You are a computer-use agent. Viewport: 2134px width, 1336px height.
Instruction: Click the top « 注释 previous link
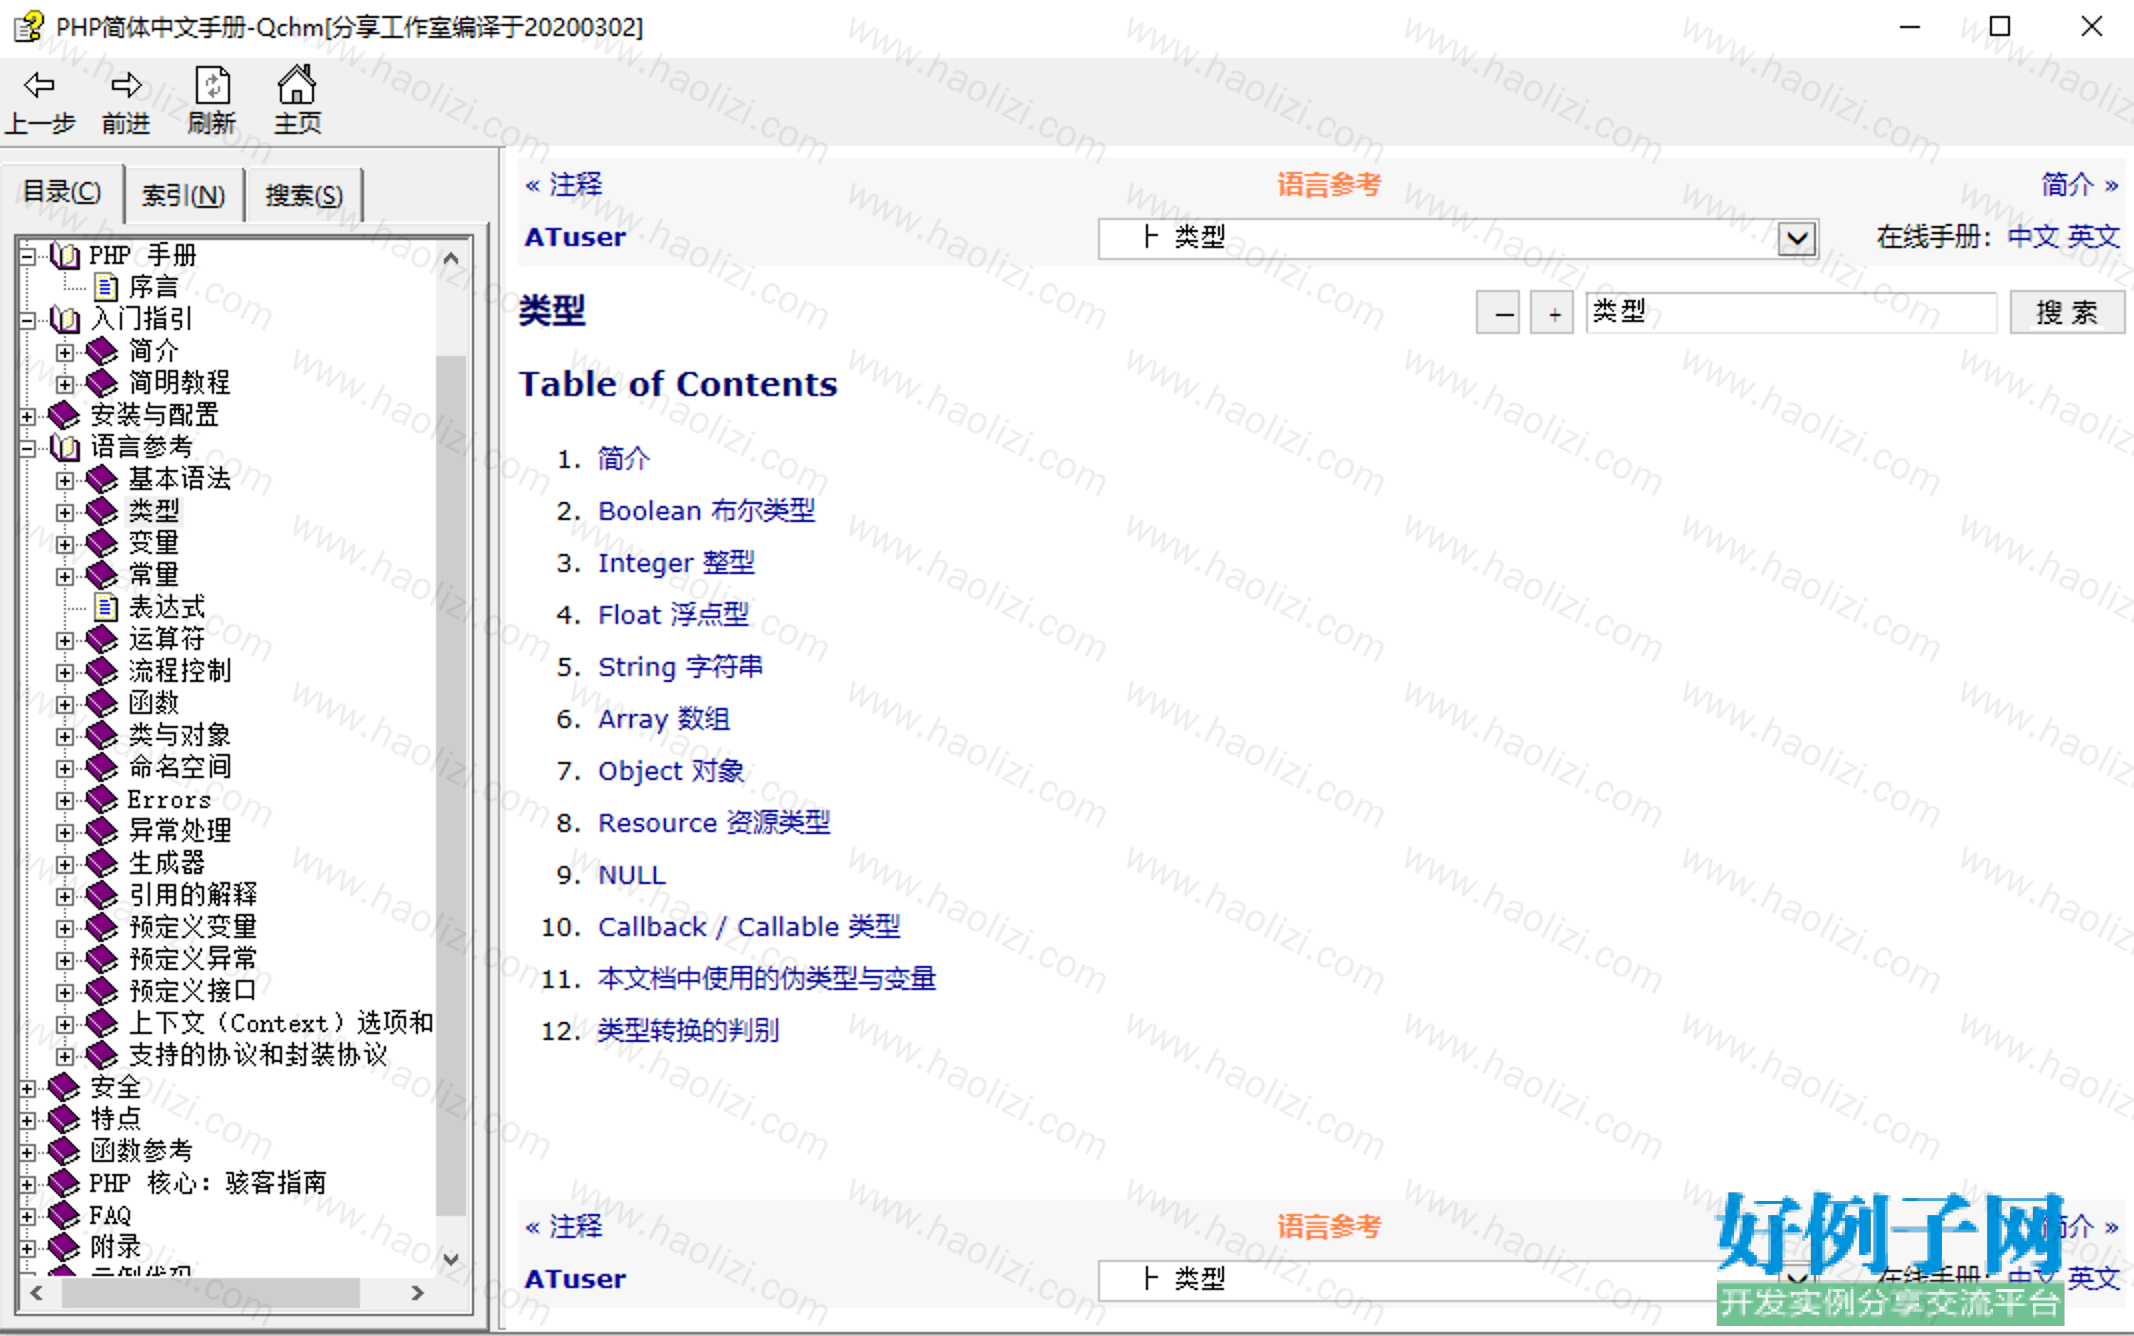[564, 185]
